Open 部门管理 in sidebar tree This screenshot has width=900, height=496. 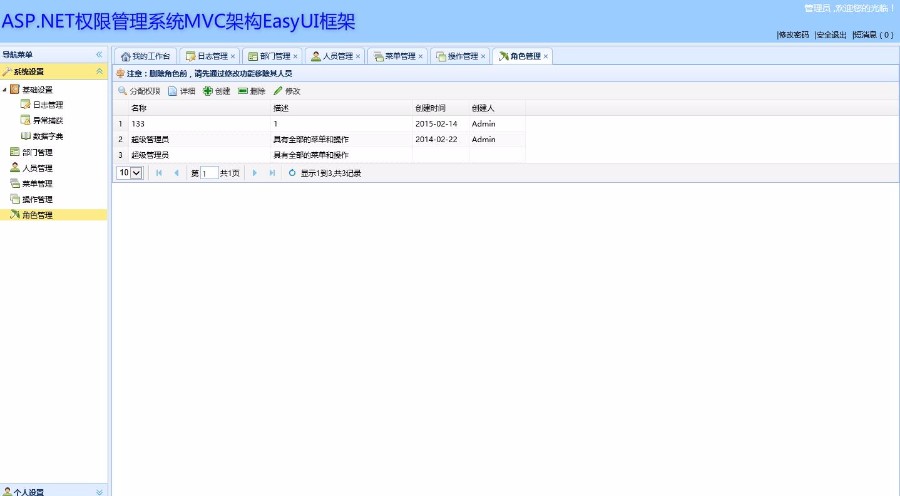point(37,152)
